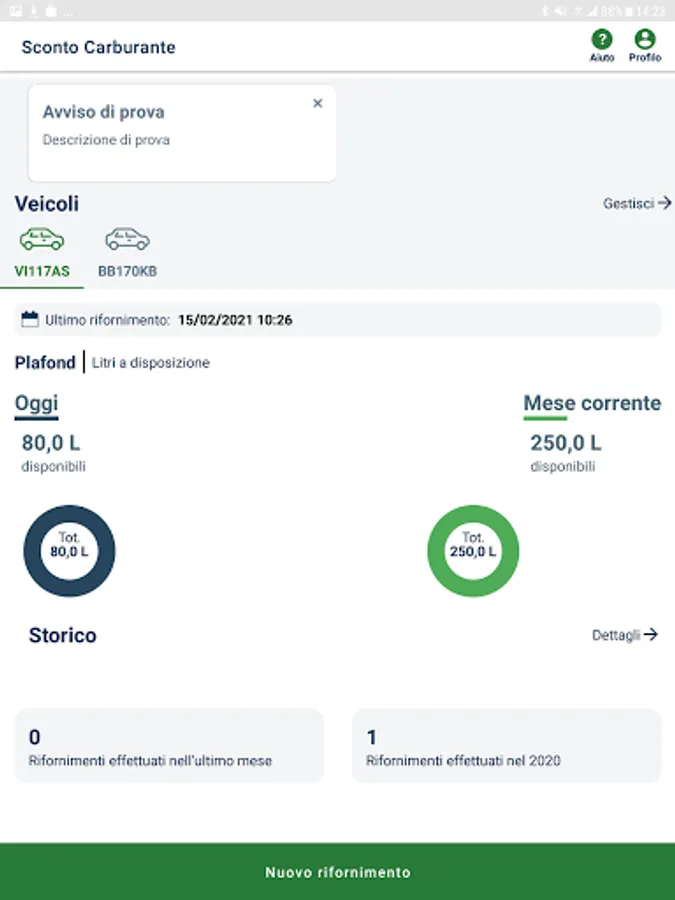Click the calendar icon beside Ultimo rifornimento
The image size is (675, 900).
pyautogui.click(x=30, y=320)
